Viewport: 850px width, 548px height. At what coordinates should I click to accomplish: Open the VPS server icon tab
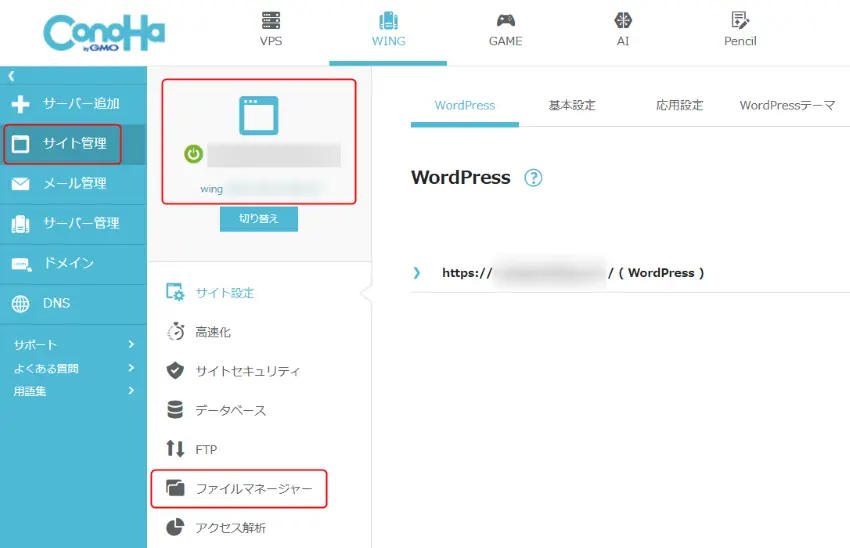tap(271, 21)
